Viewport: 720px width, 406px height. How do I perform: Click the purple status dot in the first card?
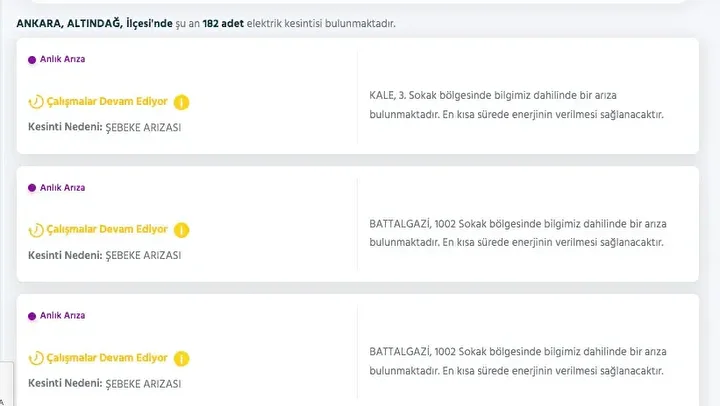tap(32, 60)
